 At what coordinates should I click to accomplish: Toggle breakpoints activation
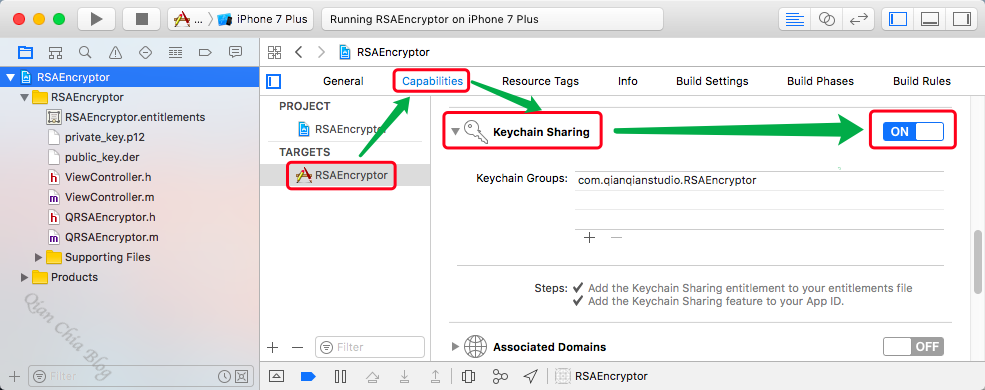tap(308, 376)
